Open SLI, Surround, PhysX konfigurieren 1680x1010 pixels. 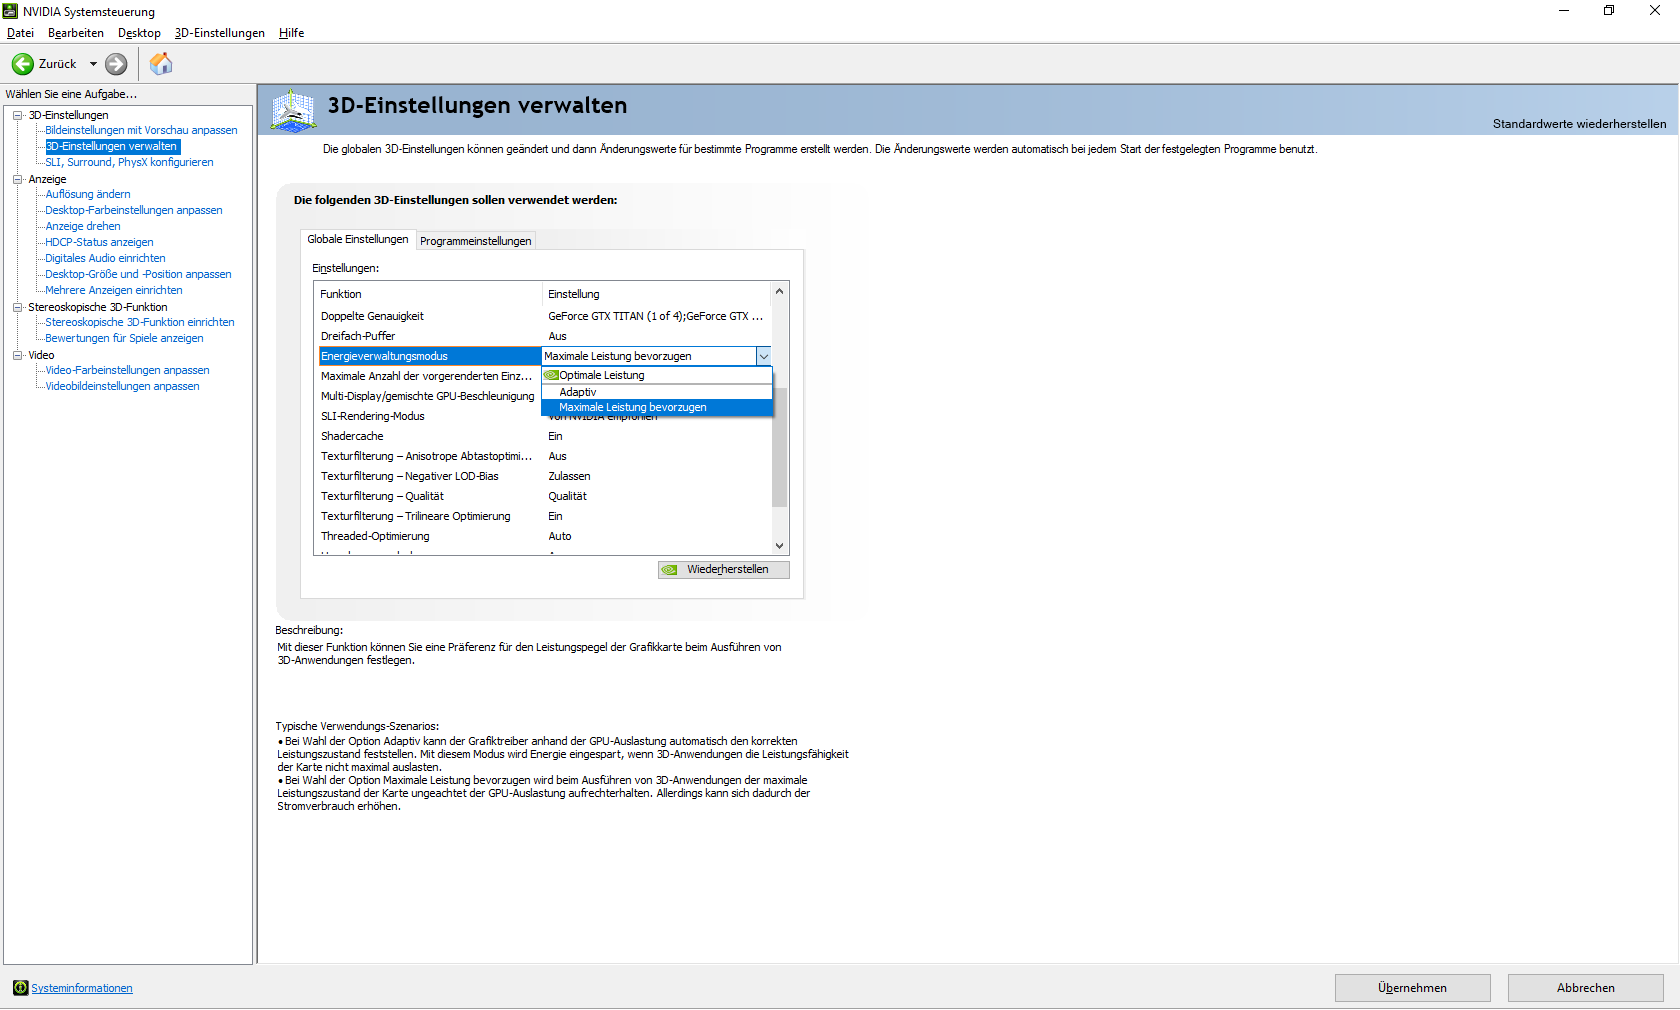(129, 162)
